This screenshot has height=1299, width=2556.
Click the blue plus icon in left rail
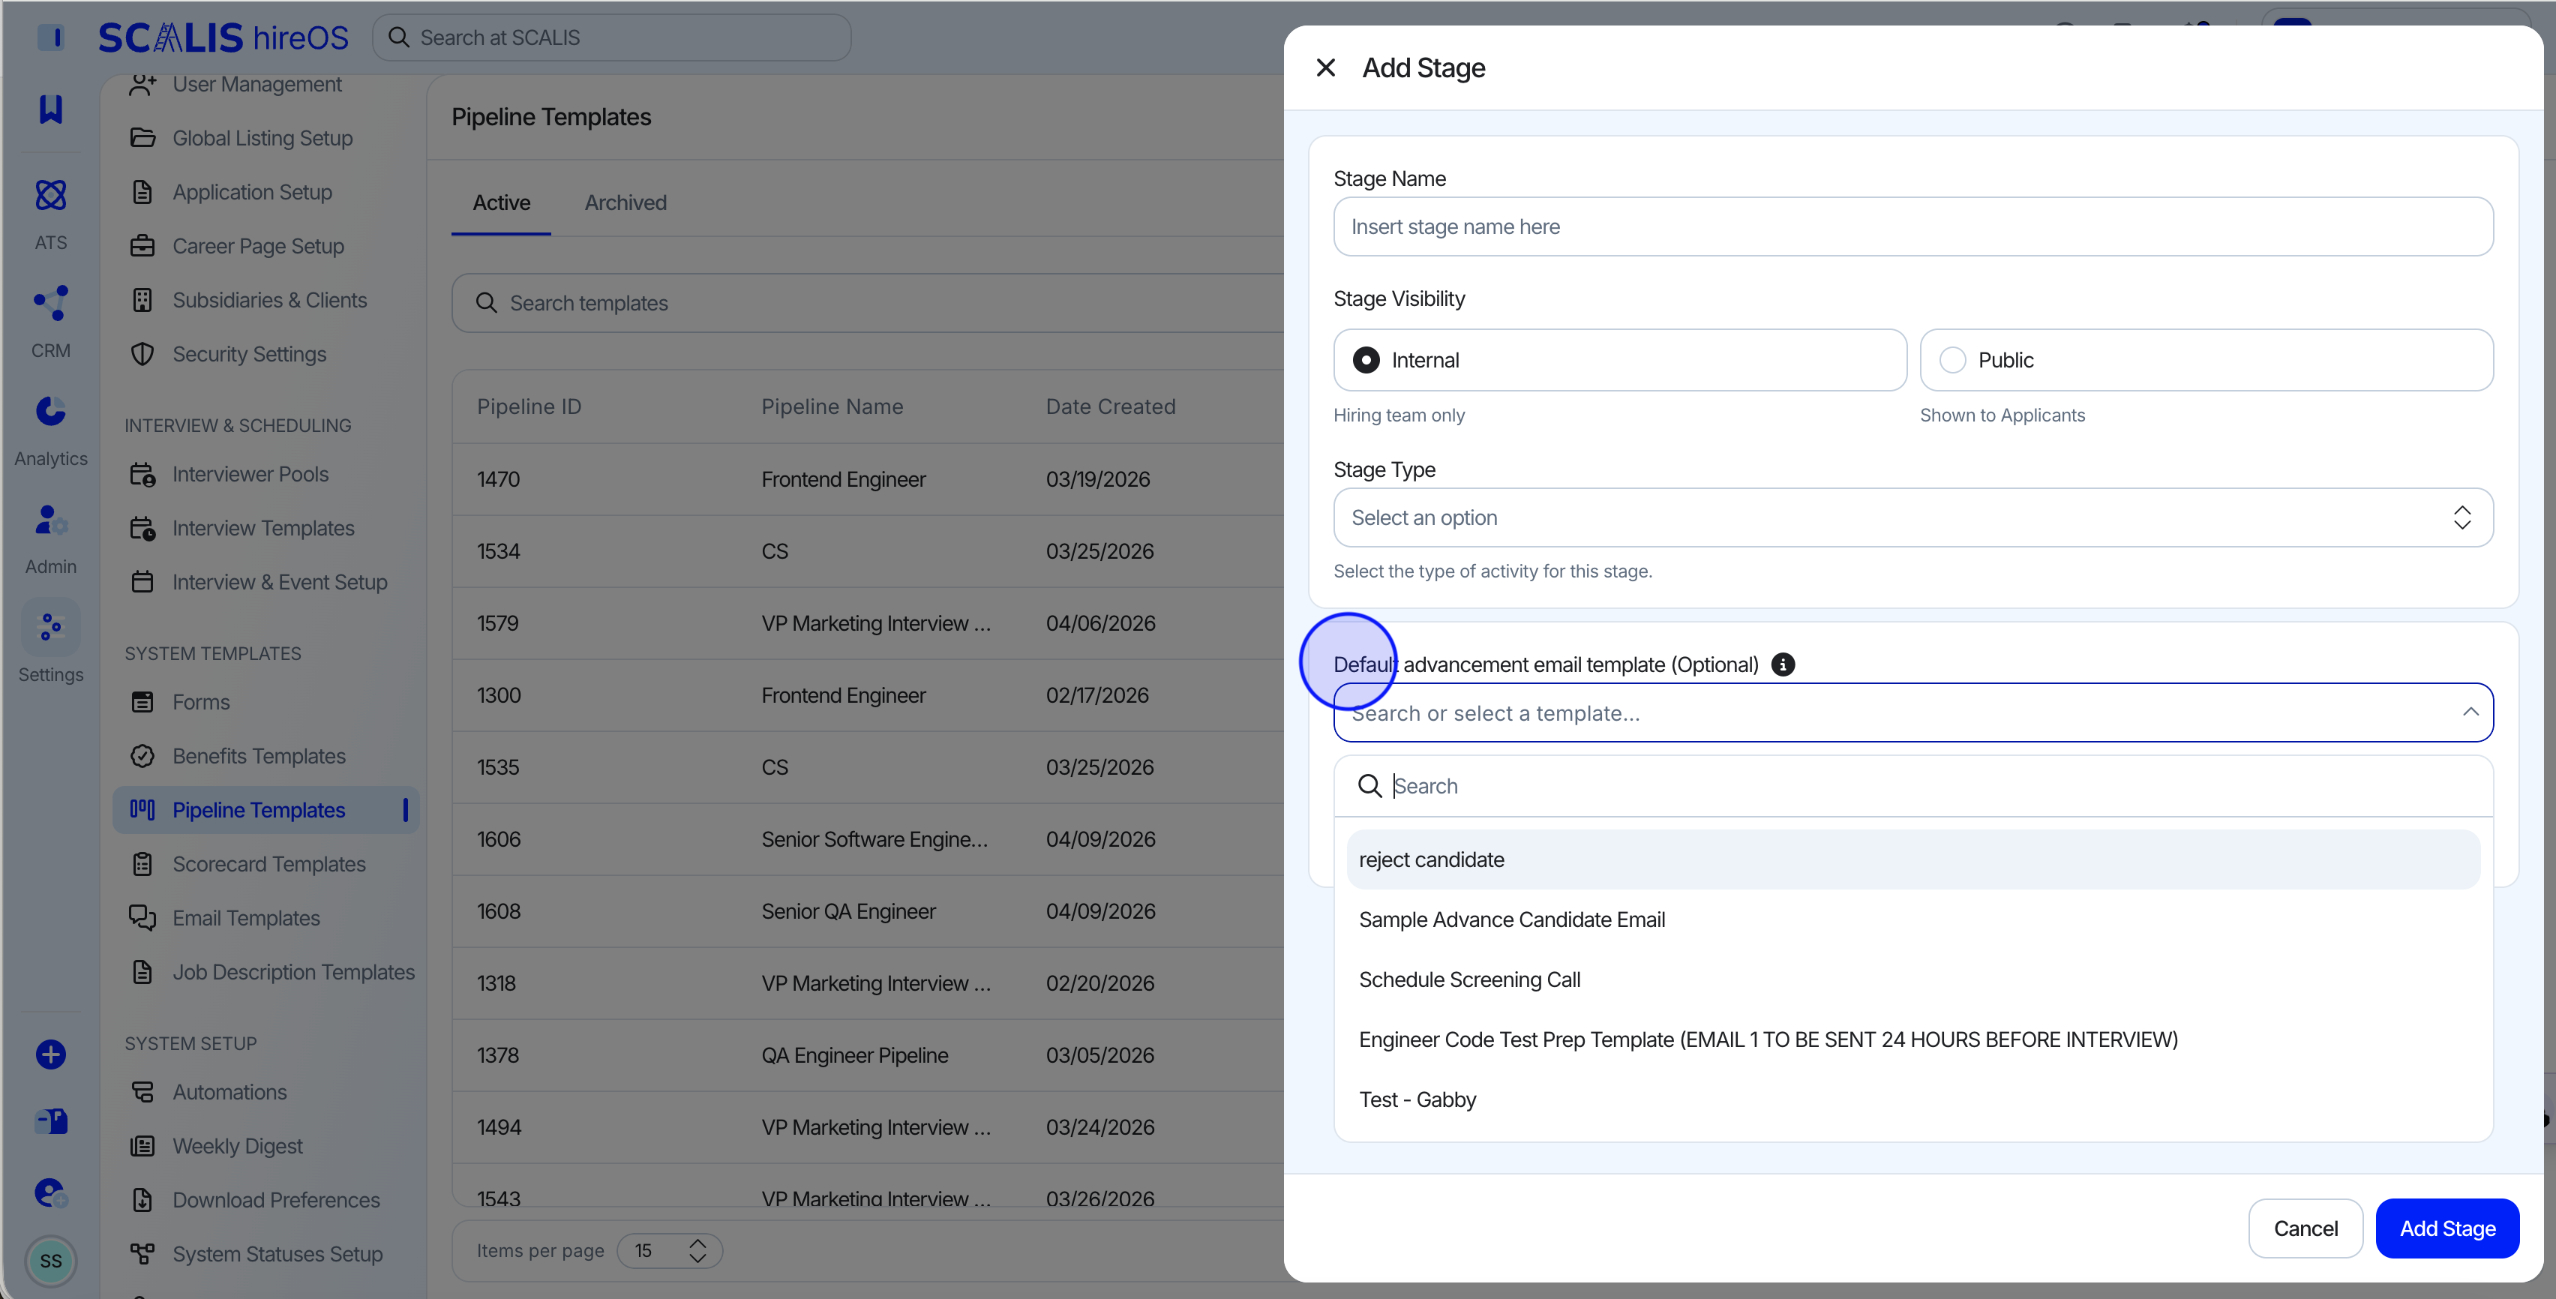51,1054
